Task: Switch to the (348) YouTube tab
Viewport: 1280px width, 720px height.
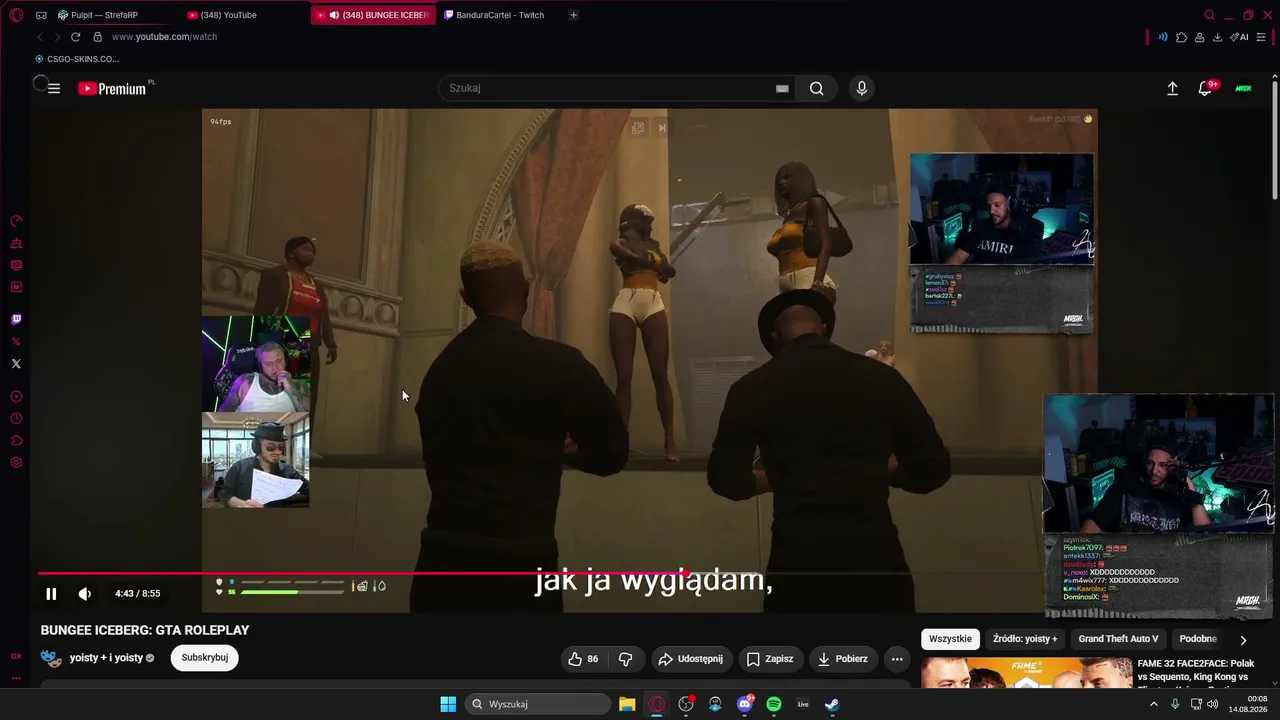Action: (x=242, y=15)
